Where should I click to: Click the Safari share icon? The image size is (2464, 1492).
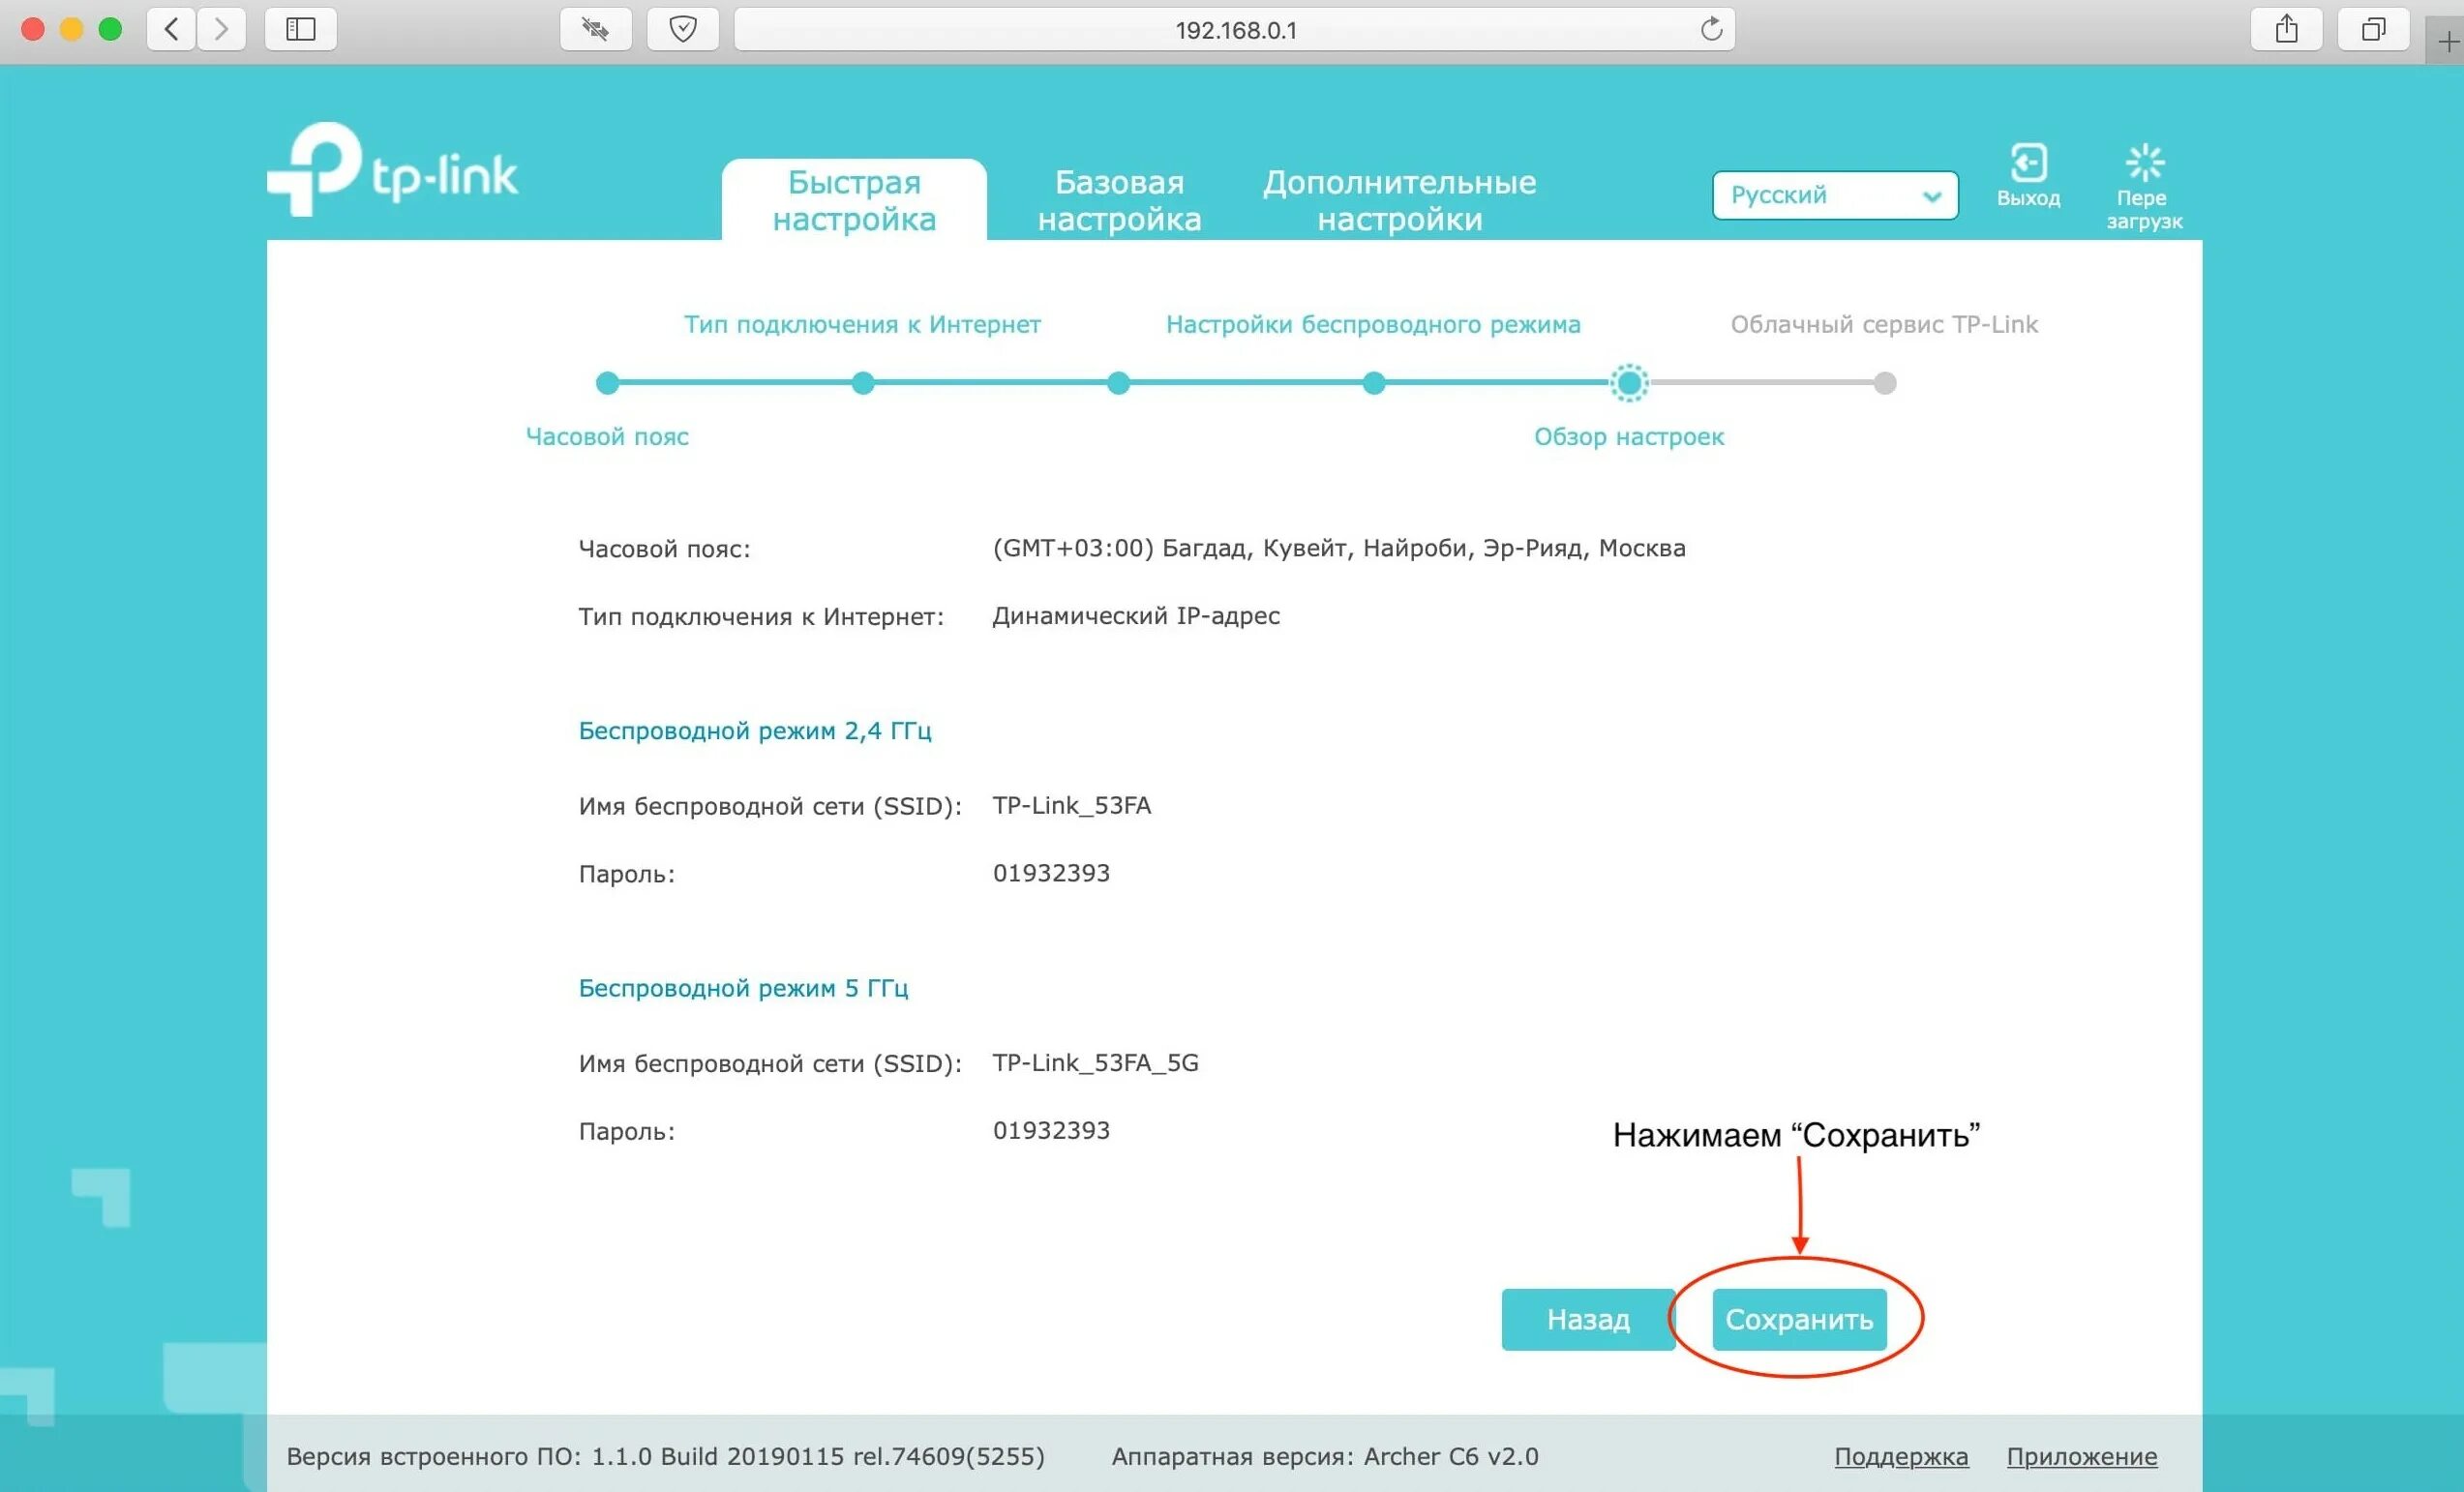(2286, 29)
